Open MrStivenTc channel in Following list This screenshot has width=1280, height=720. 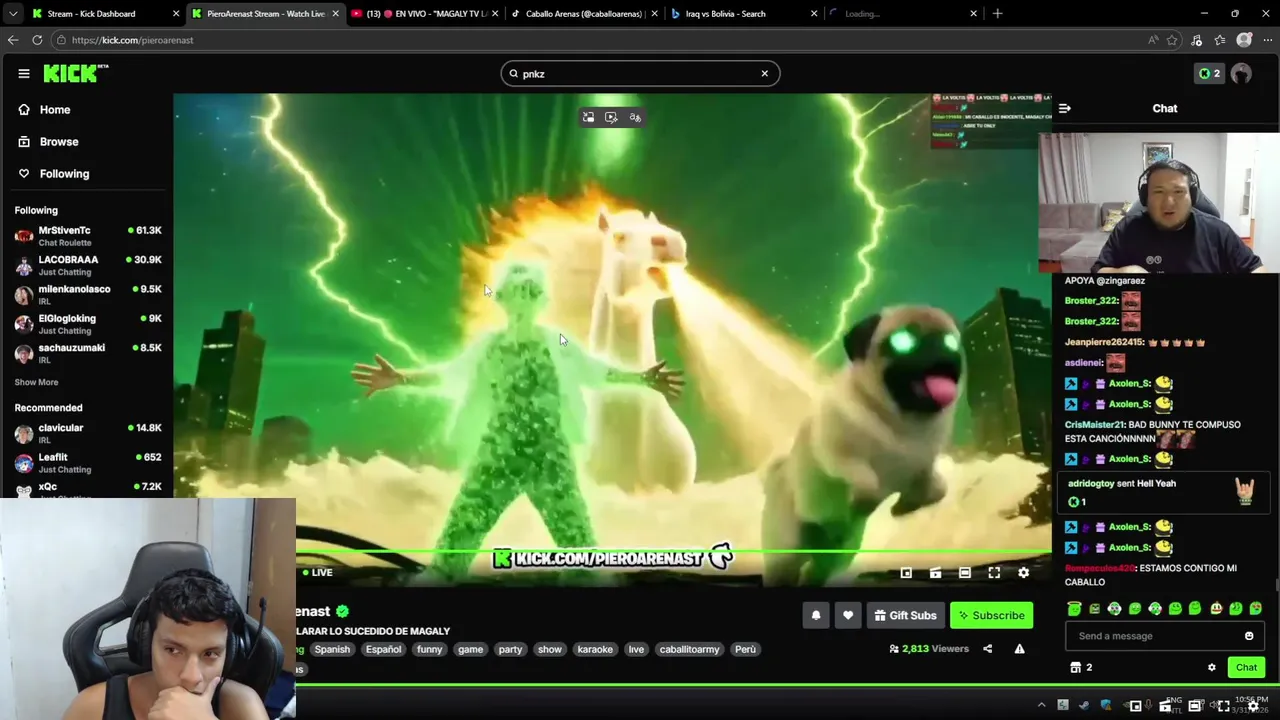[x=88, y=236]
